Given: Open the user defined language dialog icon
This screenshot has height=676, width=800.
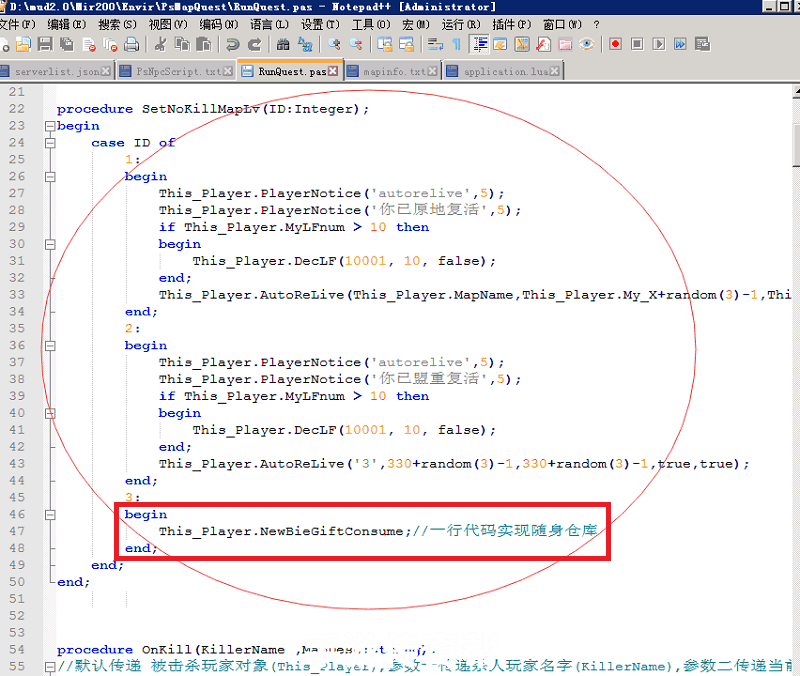Looking at the screenshot, I should tap(500, 45).
